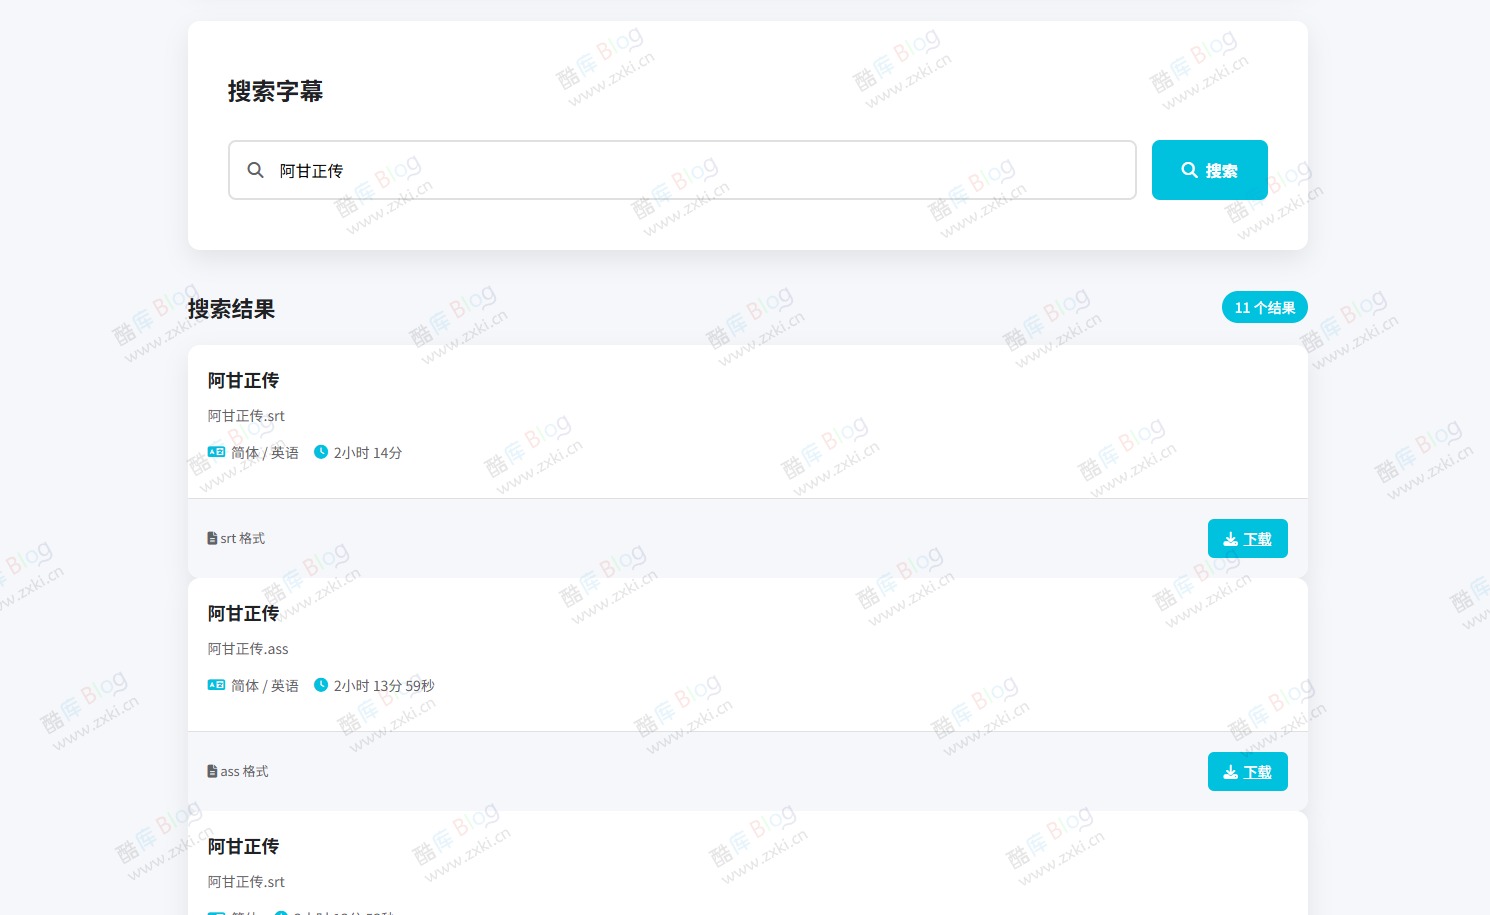The height and width of the screenshot is (915, 1490).
Task: Click clock icon beside 2小时 14分
Action: [321, 452]
